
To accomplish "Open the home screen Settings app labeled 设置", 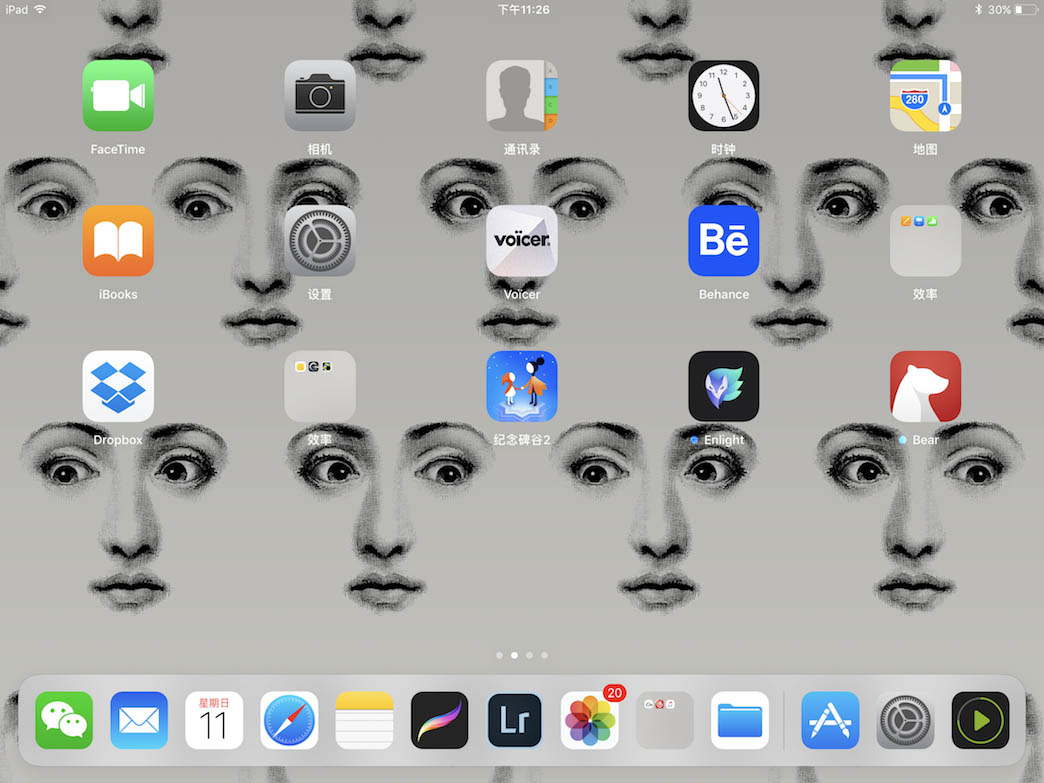I will click(320, 241).
